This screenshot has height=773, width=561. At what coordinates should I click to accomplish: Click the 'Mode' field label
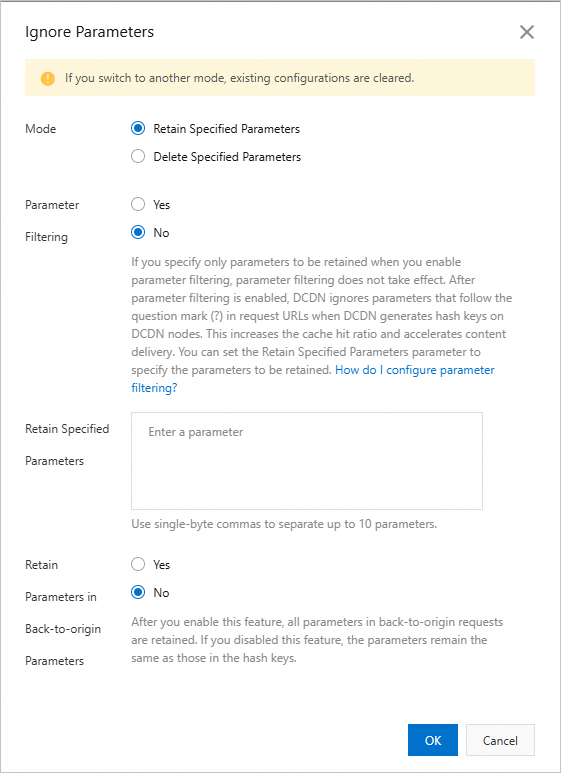(x=40, y=129)
